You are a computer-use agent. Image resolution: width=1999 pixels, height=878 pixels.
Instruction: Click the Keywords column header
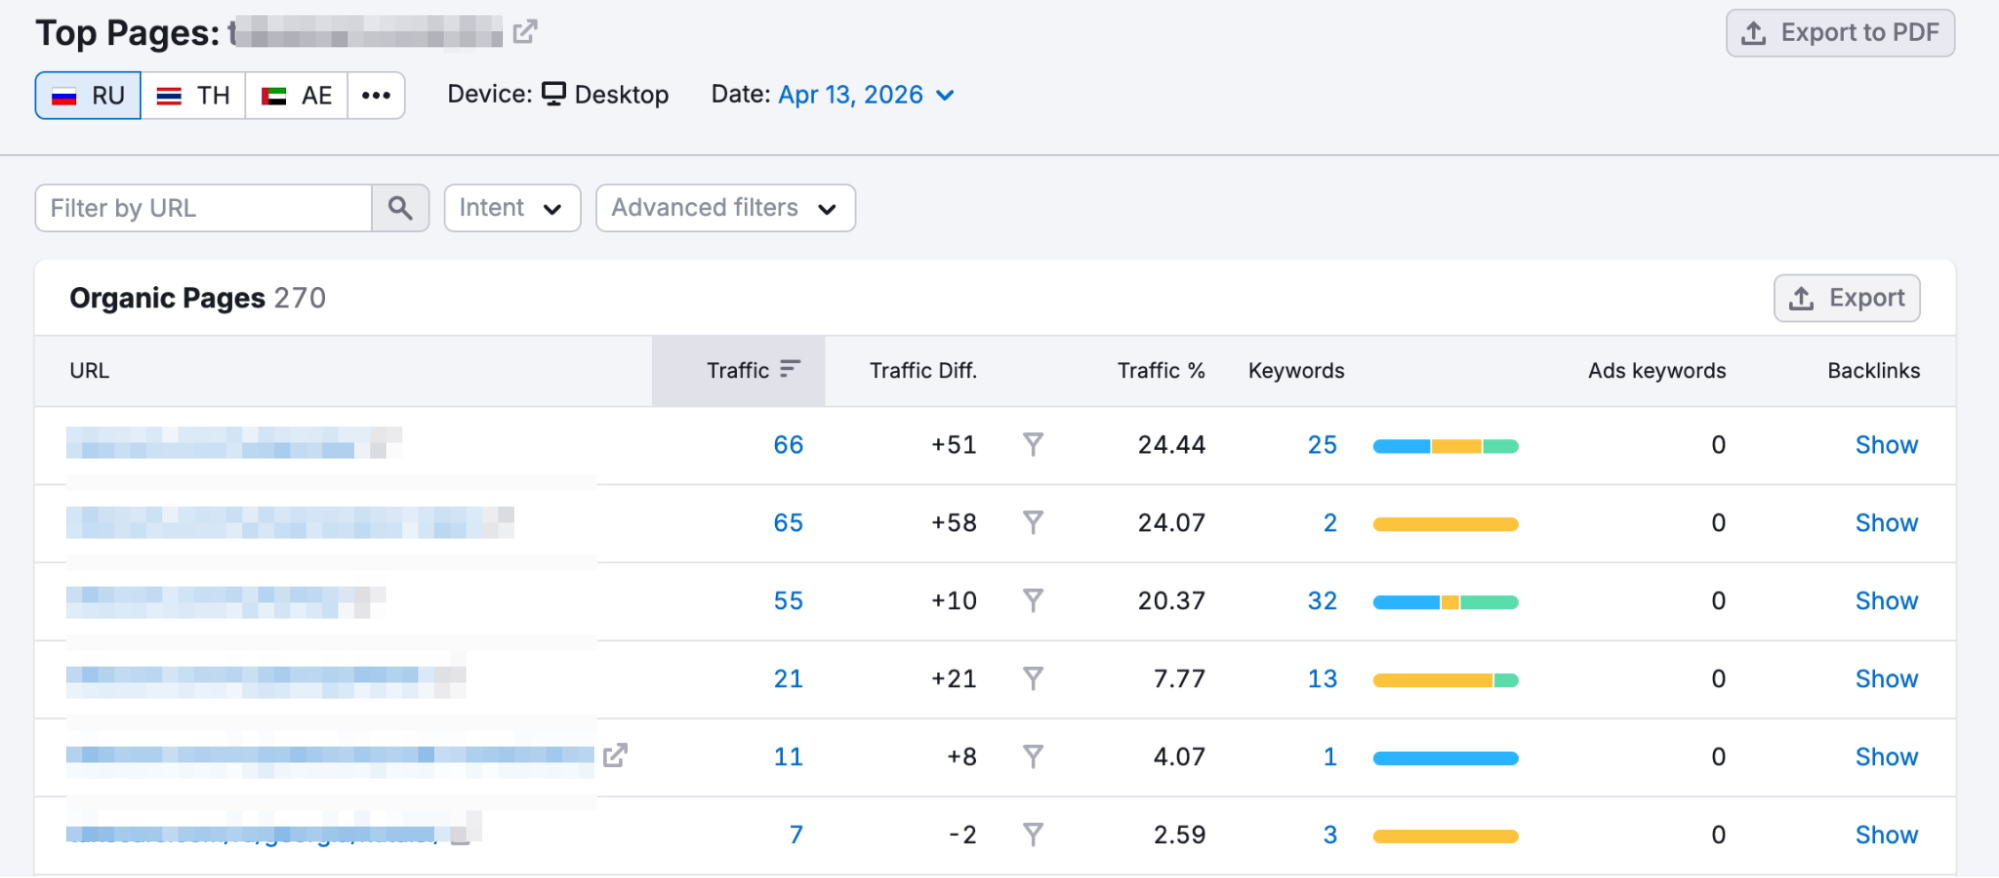click(x=1296, y=370)
